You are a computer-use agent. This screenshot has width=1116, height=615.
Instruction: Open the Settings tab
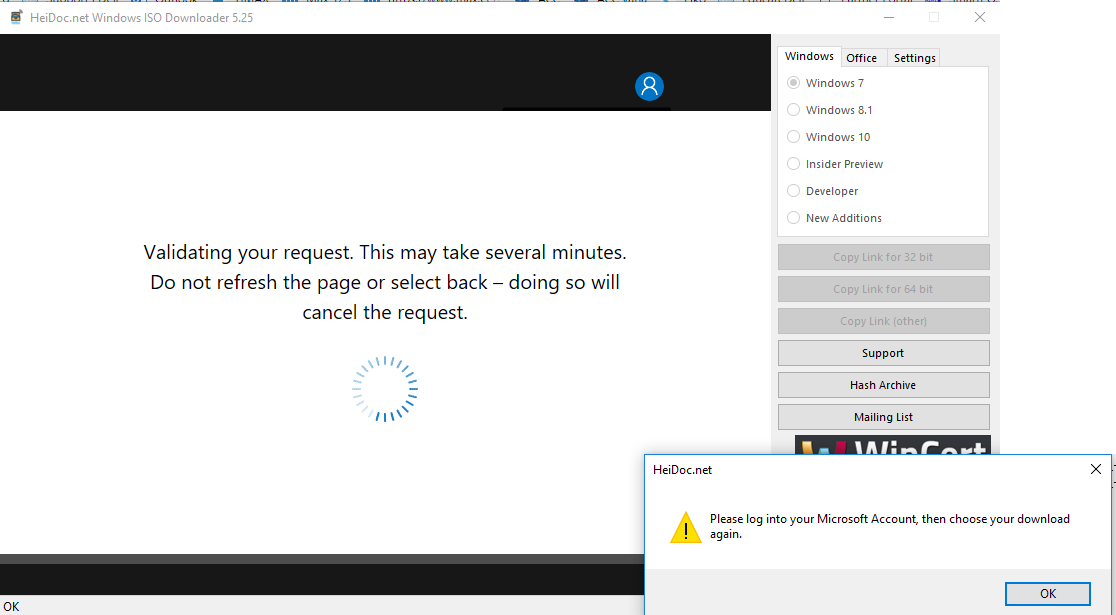click(x=914, y=58)
